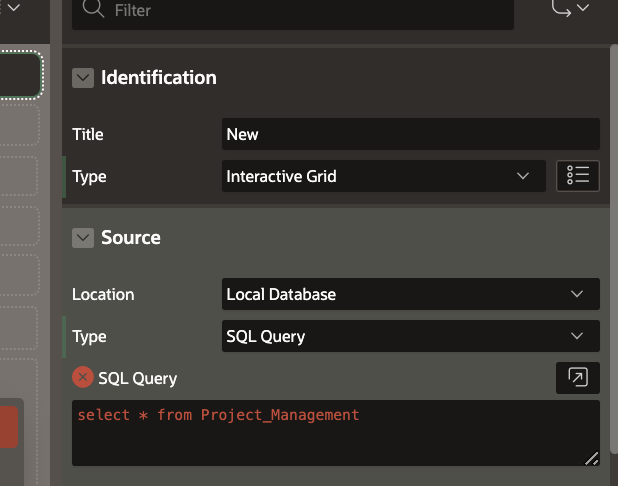Viewport: 618px width, 486px height.
Task: Open the region Type dropdown showing Interactive Grid
Action: point(384,176)
